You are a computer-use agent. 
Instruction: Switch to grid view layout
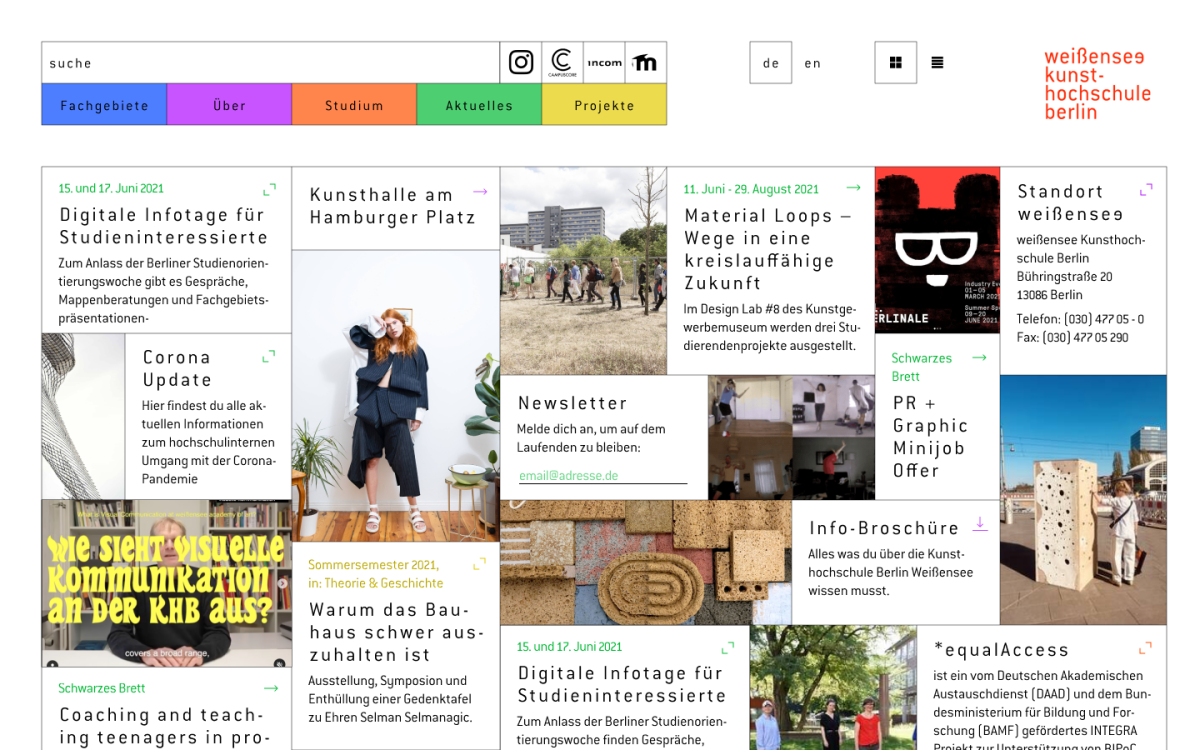(895, 62)
